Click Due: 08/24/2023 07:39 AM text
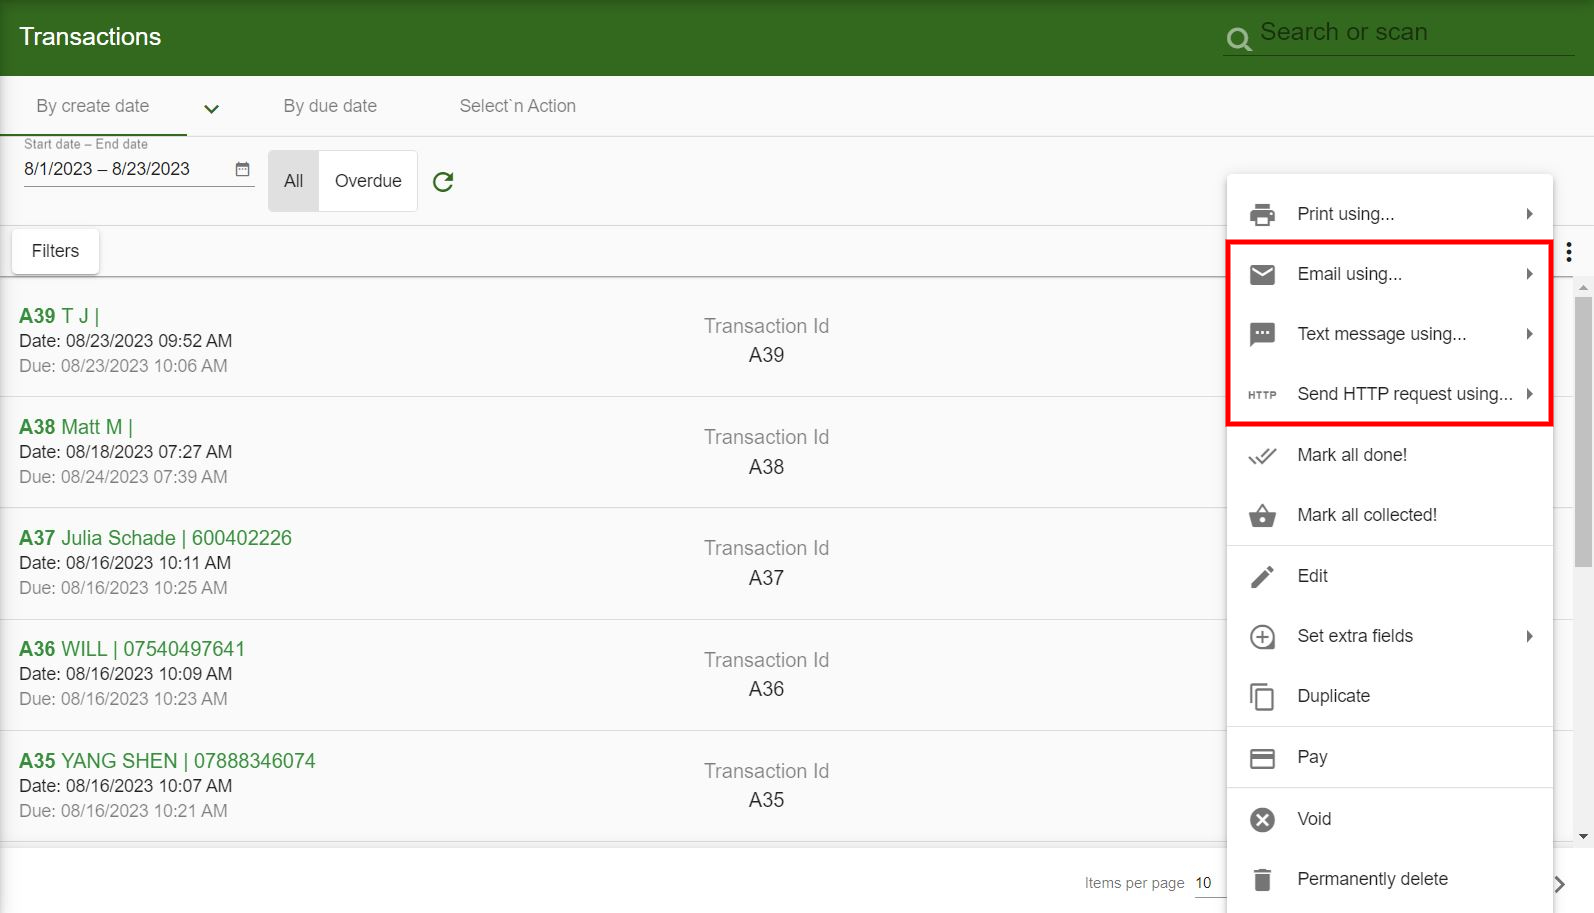 123,477
